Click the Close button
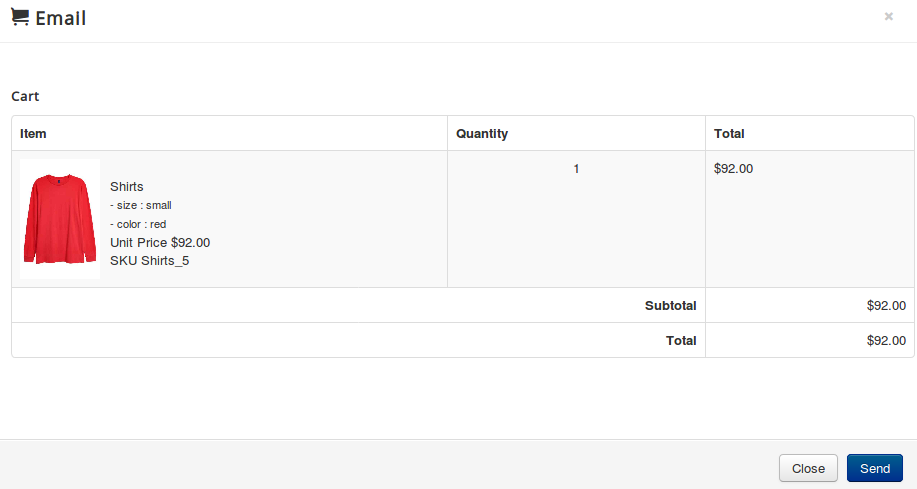 pyautogui.click(x=808, y=469)
